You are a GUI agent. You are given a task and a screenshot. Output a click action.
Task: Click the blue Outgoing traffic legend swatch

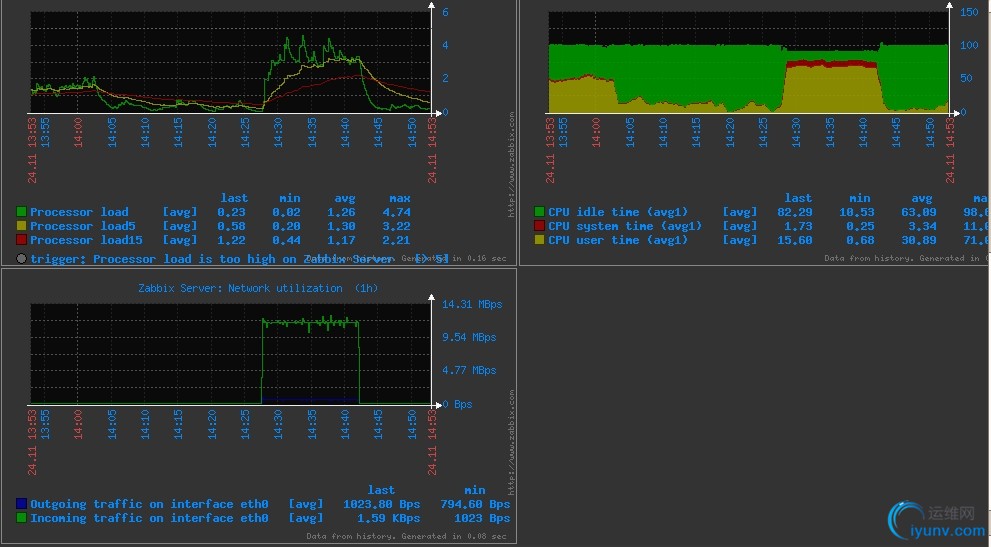coord(21,504)
